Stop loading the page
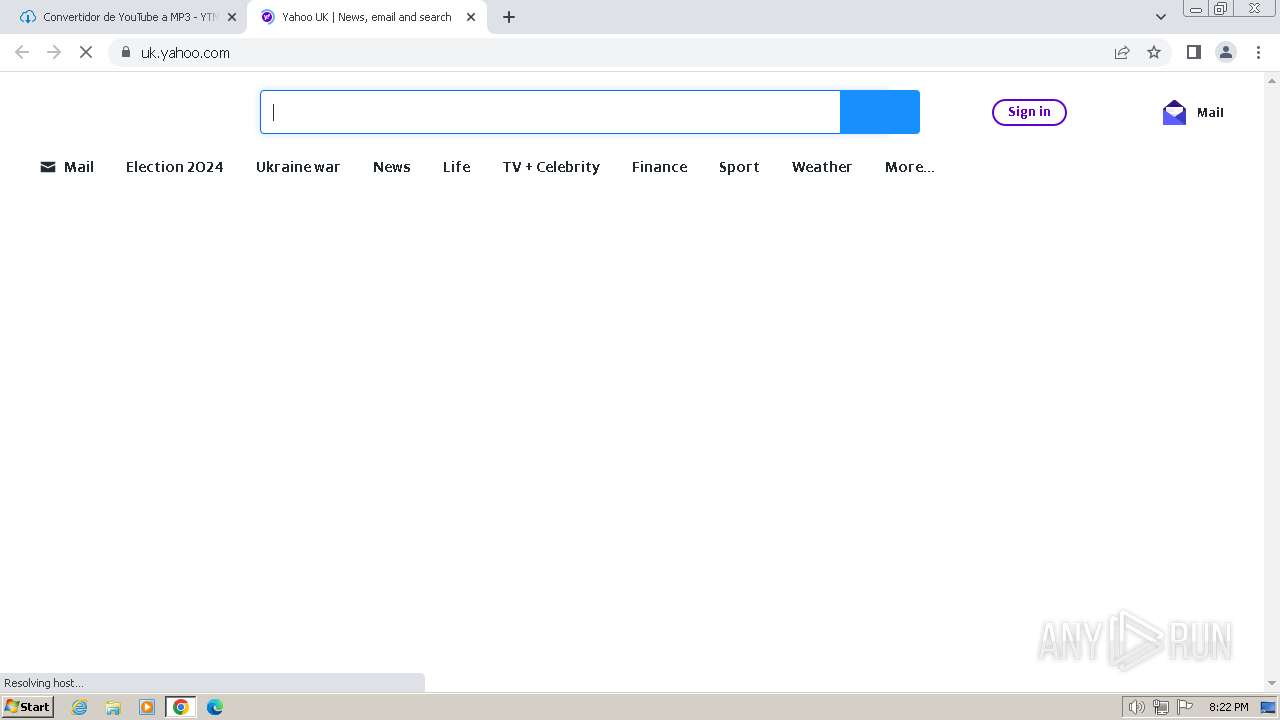The image size is (1280, 720). coord(86,52)
